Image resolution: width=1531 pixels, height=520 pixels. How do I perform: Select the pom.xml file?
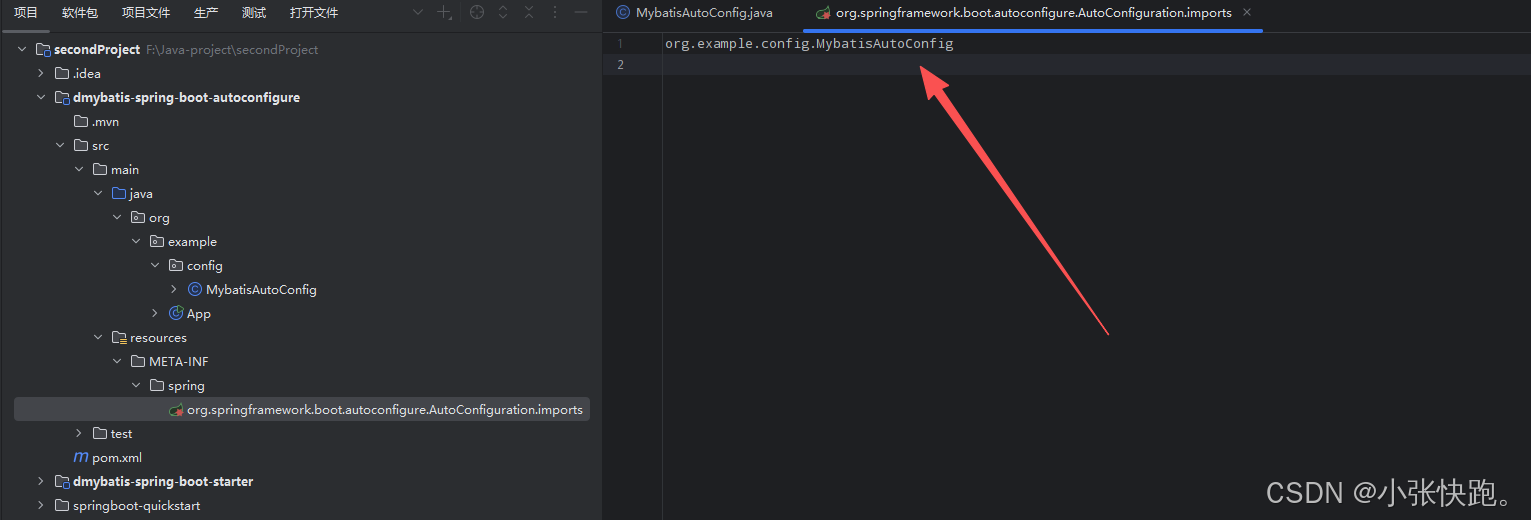[x=117, y=457]
